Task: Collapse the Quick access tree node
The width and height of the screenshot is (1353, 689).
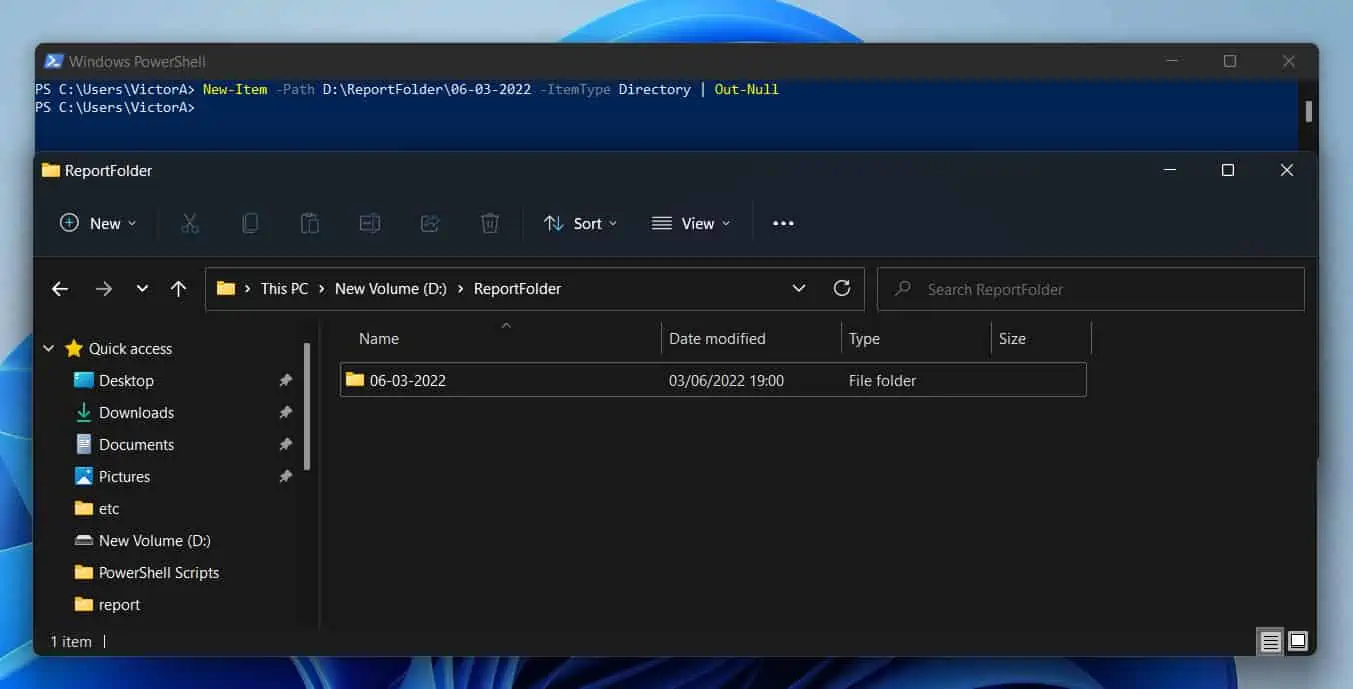Action: 49,348
